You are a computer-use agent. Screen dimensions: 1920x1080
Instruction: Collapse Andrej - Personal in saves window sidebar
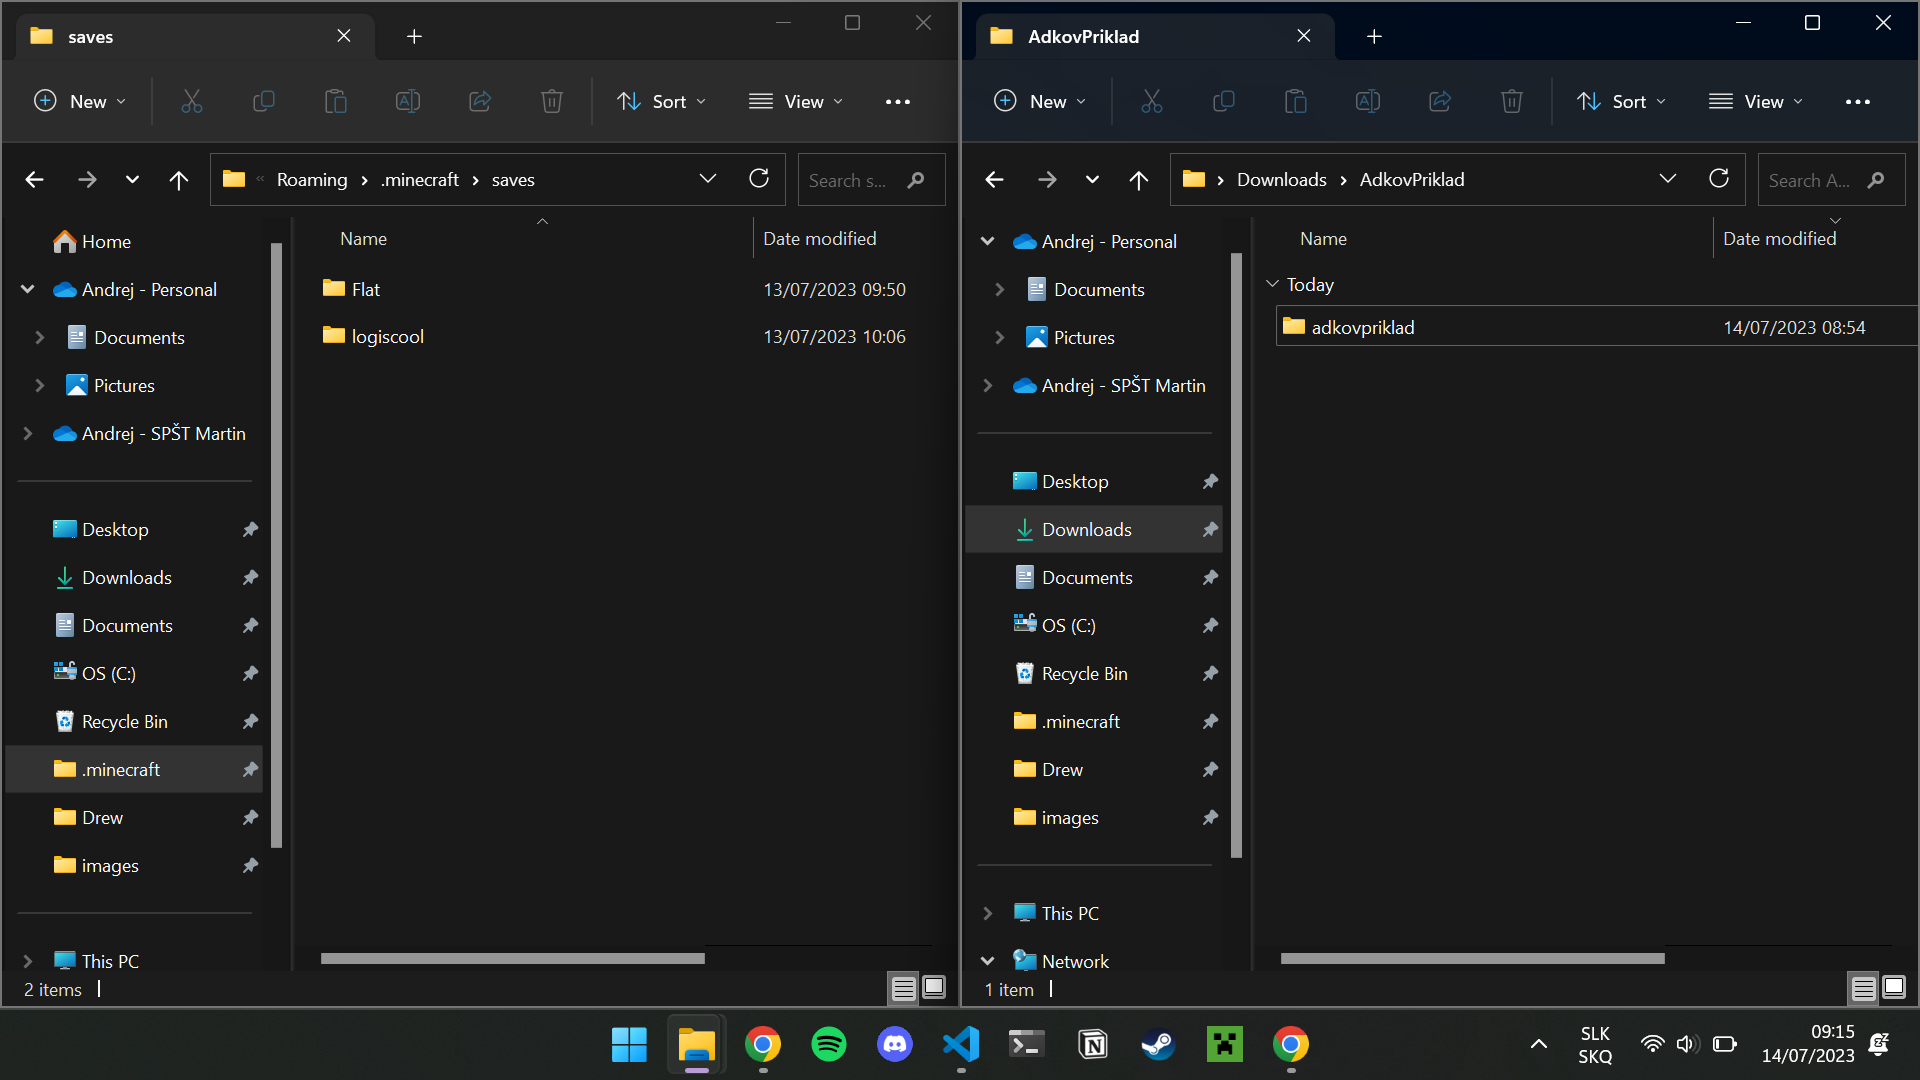coord(28,289)
